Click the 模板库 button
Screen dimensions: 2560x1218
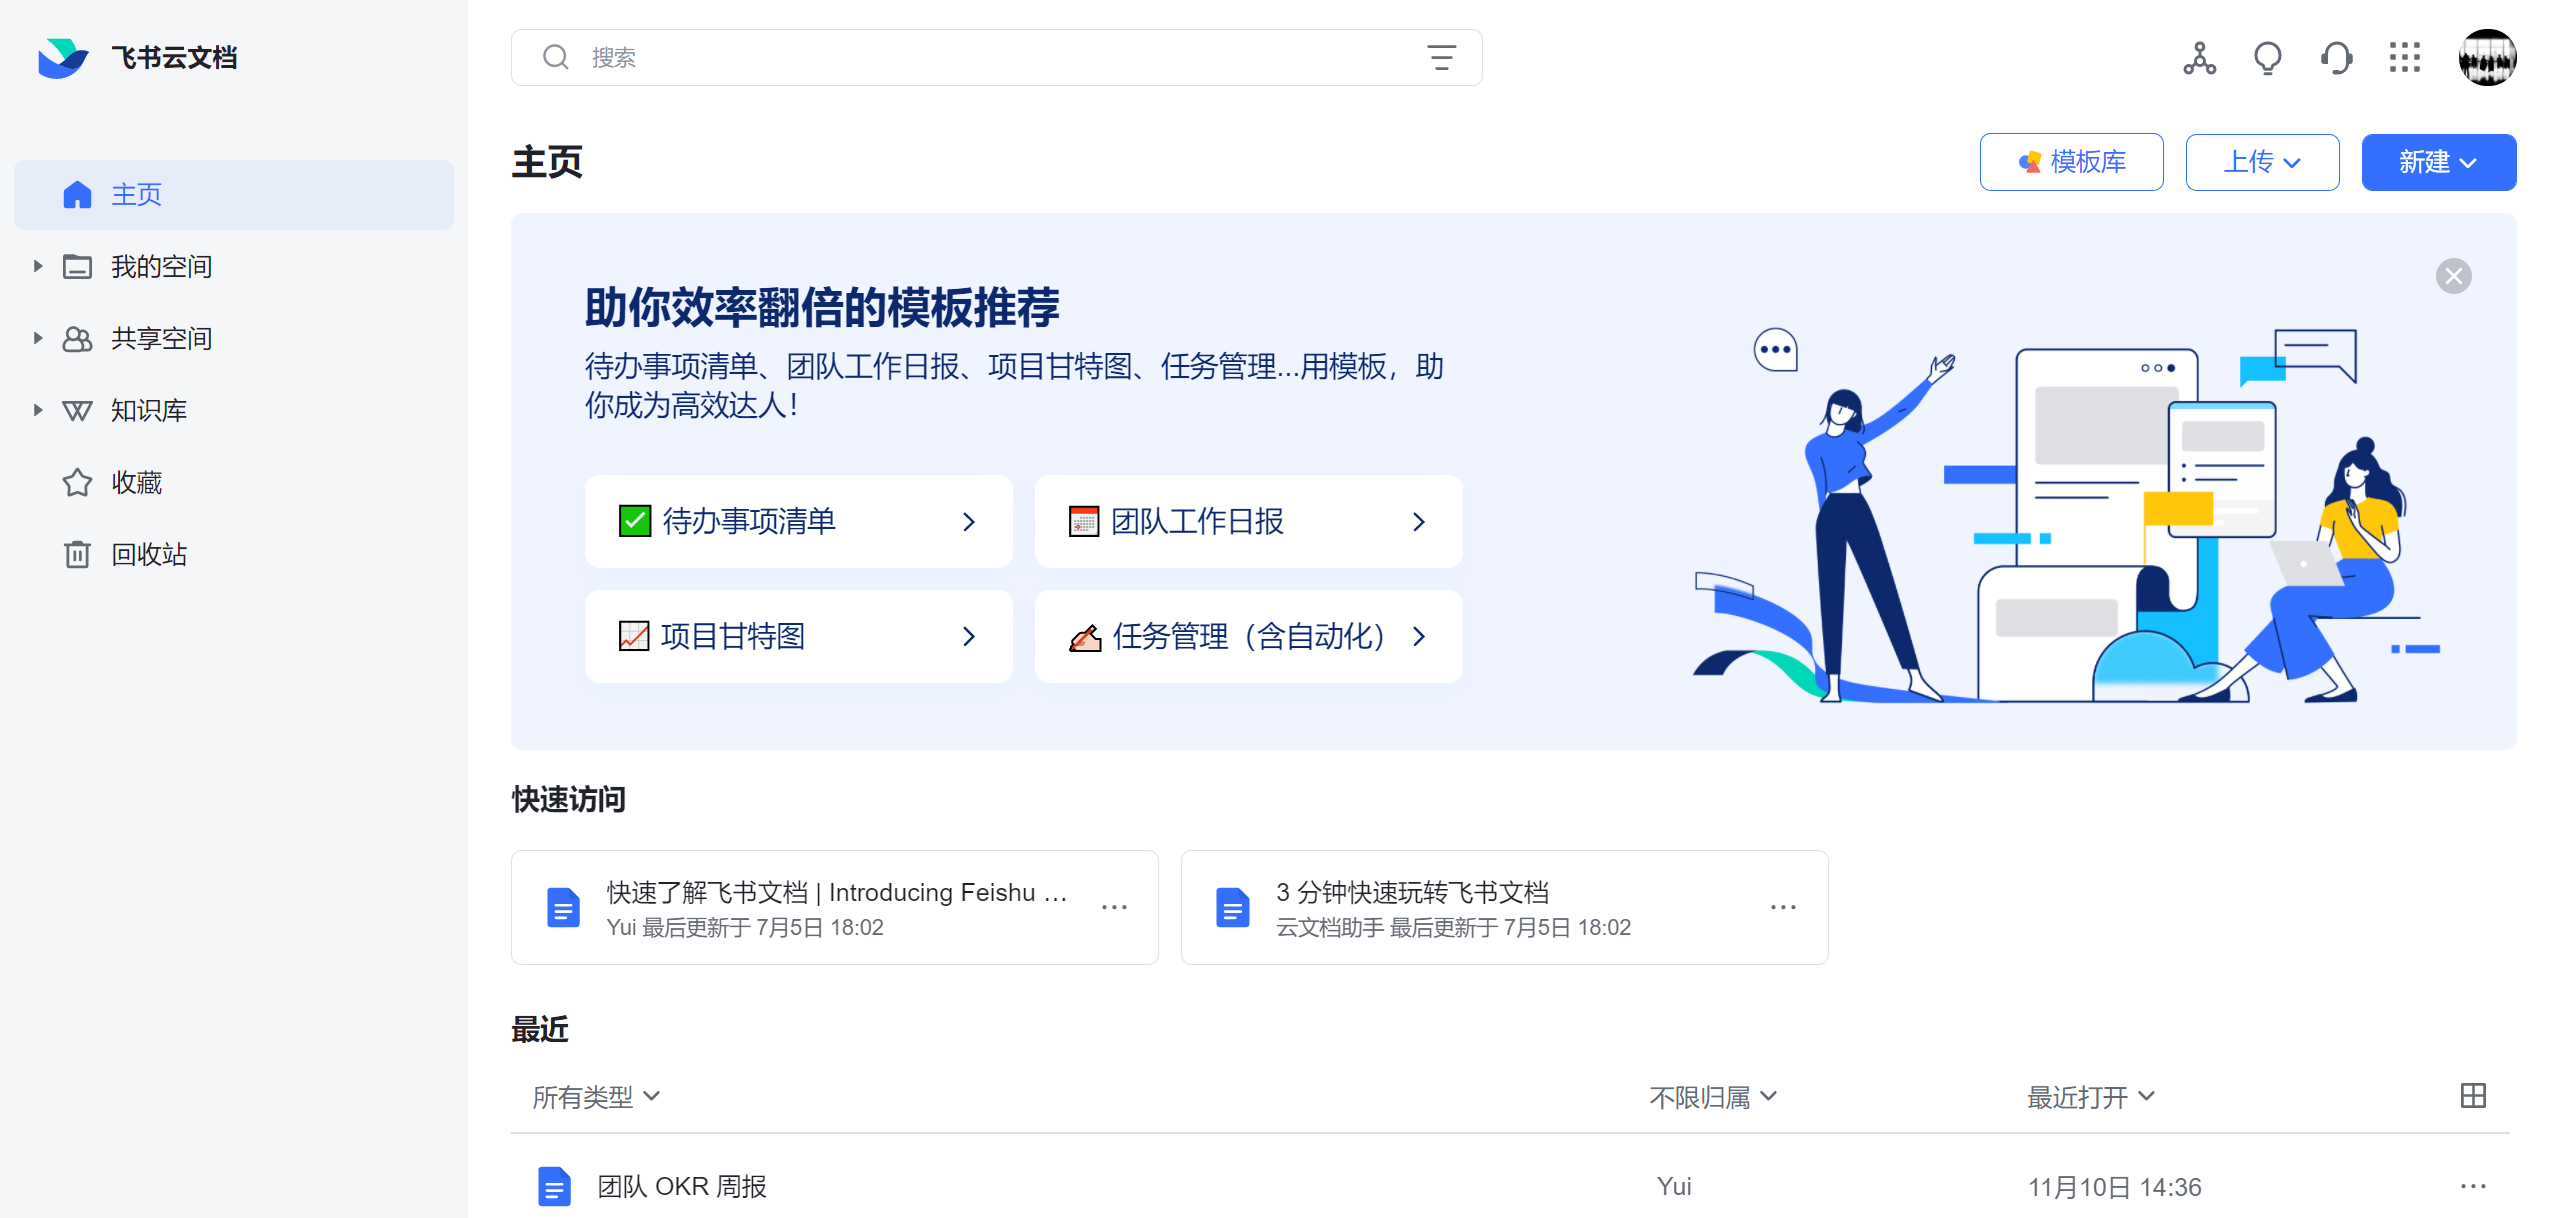click(2071, 162)
